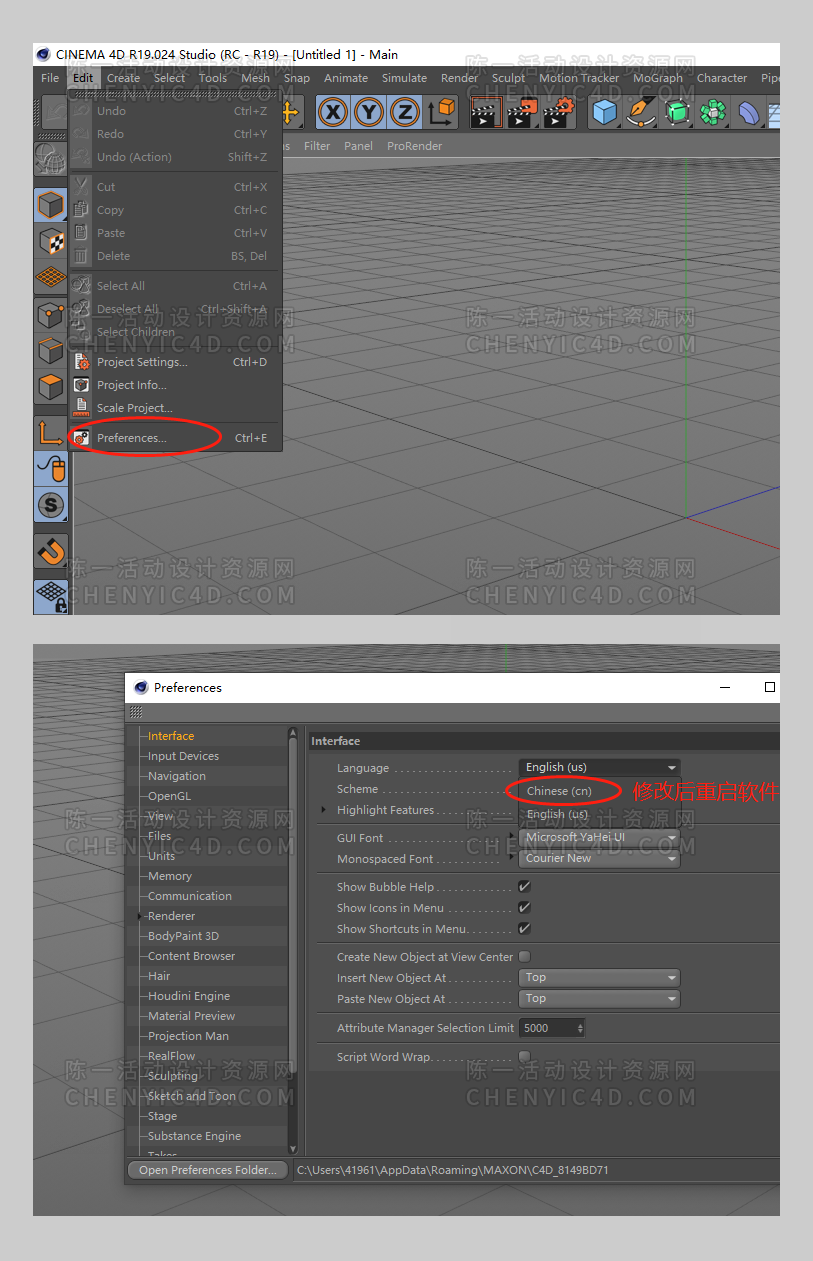This screenshot has height=1261, width=813.
Task: Toggle the Show Bubble Help checkbox
Action: [x=524, y=887]
